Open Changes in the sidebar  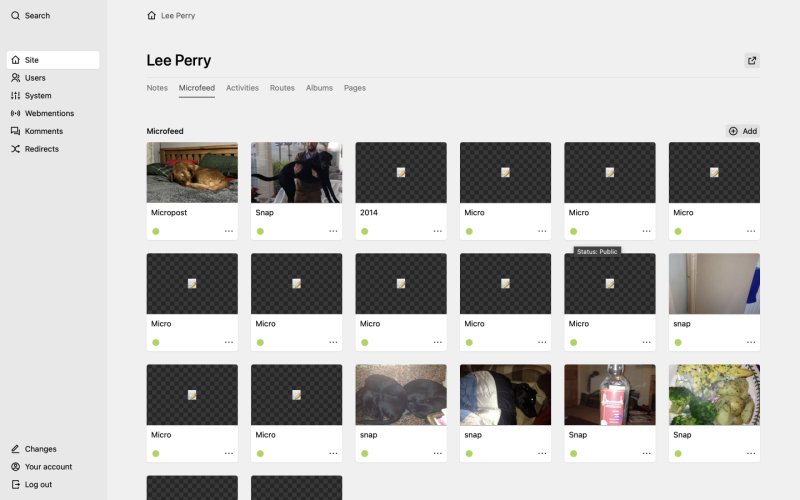34,449
